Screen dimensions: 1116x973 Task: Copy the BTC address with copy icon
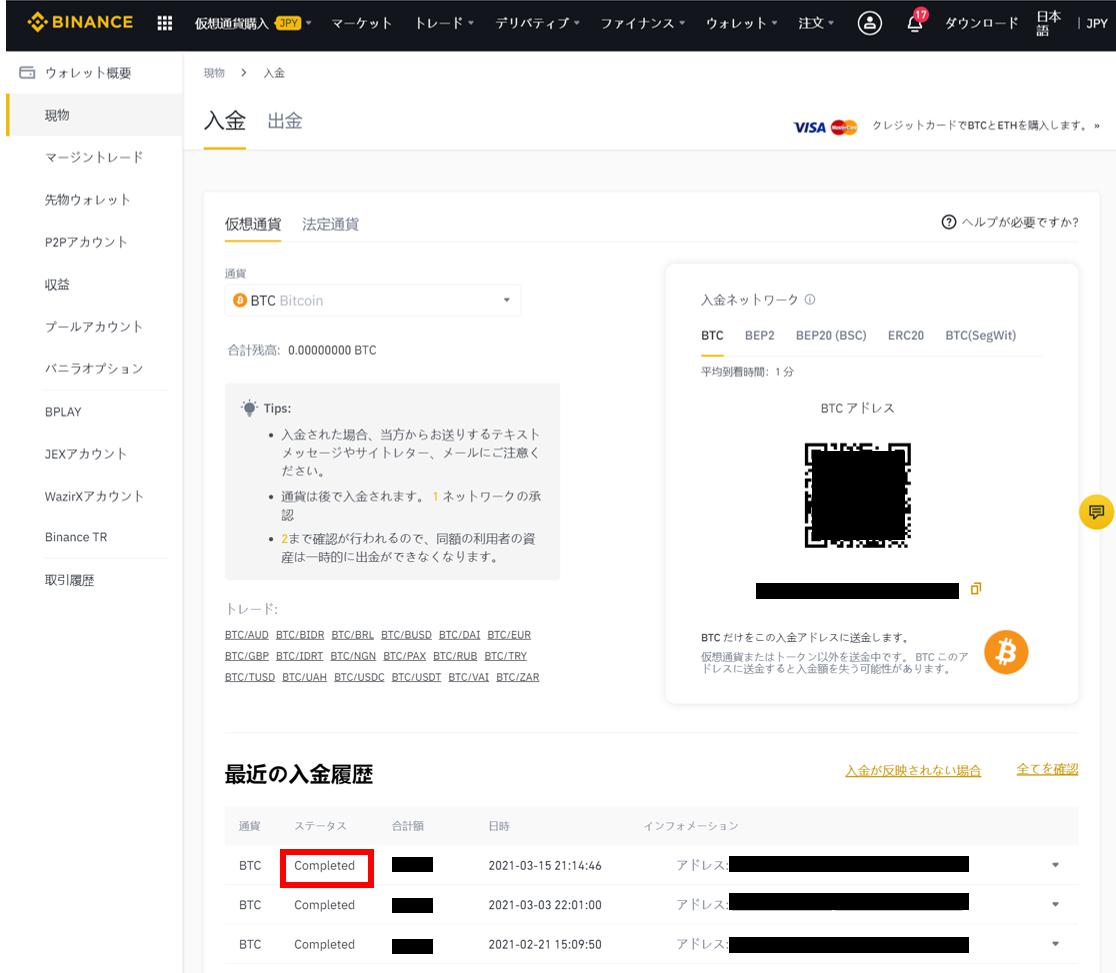[x=976, y=589]
